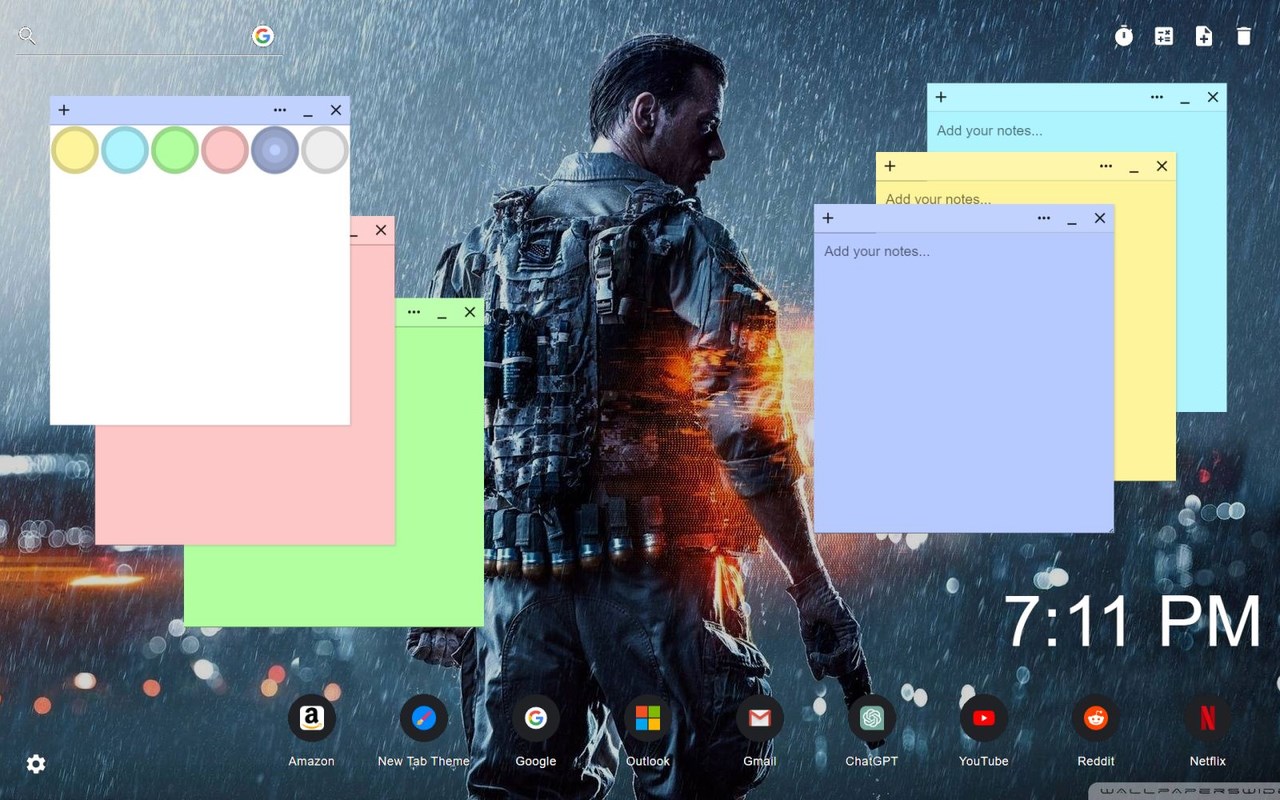Open the Outlook shortcut
Viewport: 1280px width, 800px height.
[x=648, y=718]
